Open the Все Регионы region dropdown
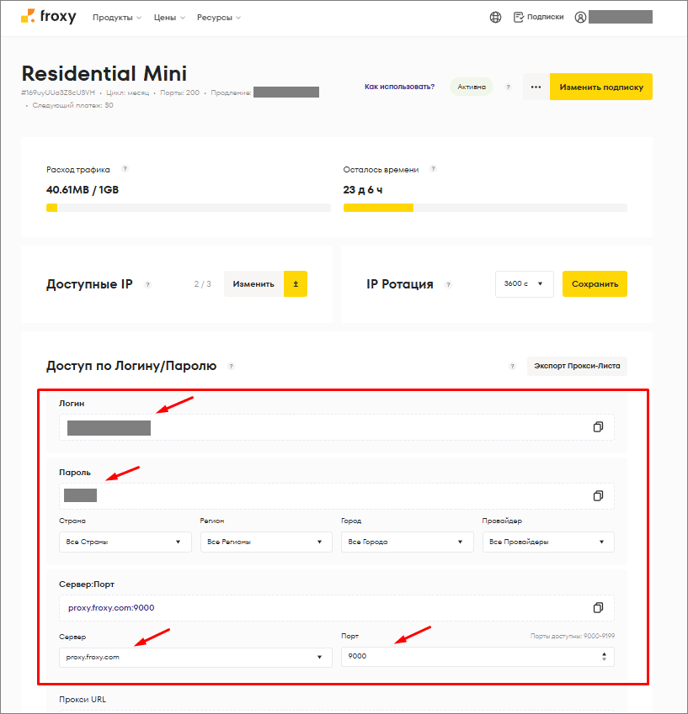Image resolution: width=688 pixels, height=714 pixels. click(266, 541)
